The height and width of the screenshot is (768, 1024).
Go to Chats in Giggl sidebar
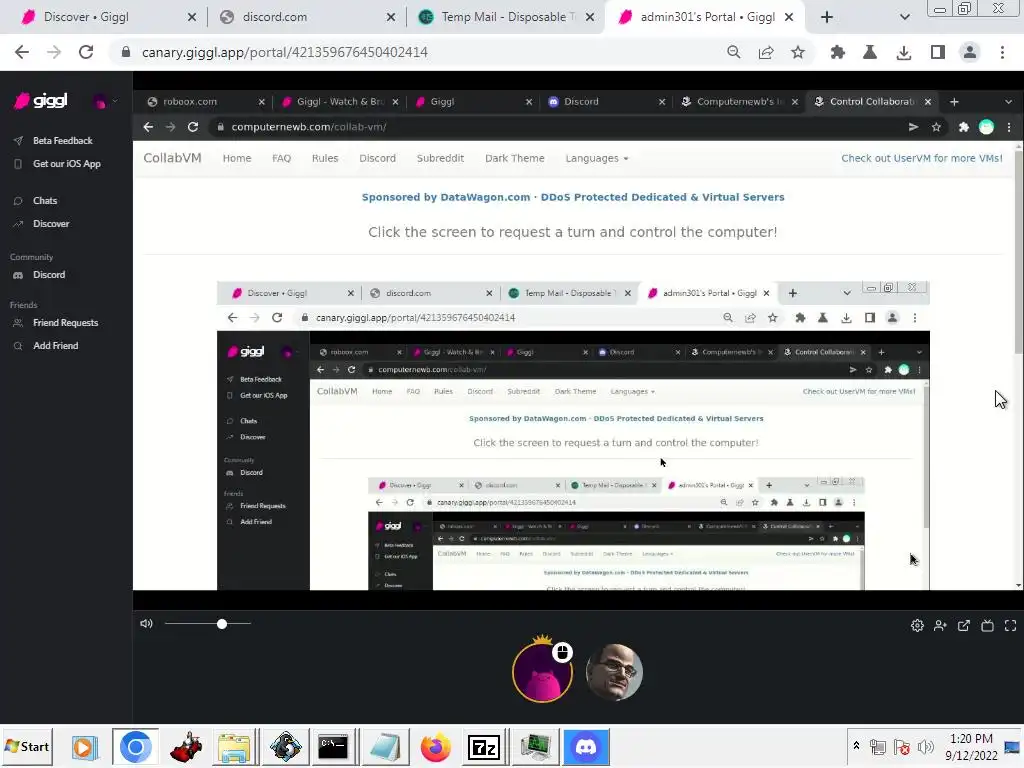(45, 200)
